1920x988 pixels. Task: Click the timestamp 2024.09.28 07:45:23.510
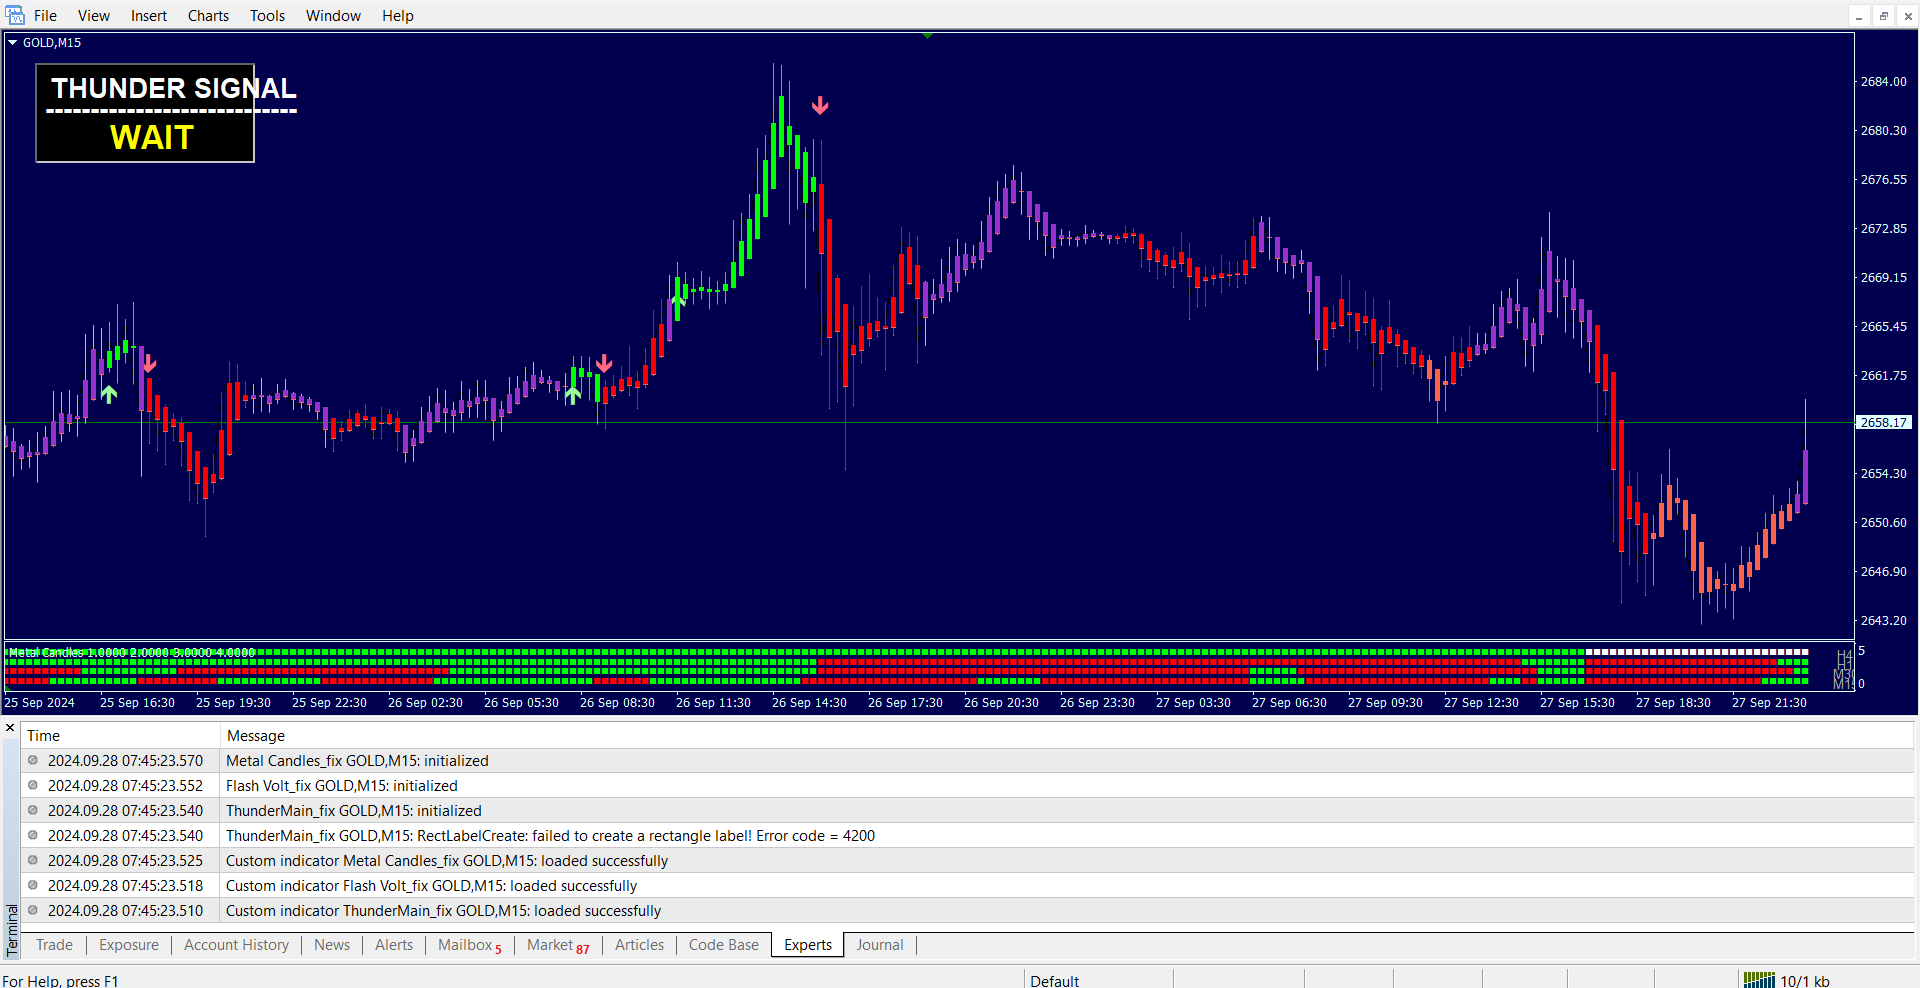click(x=125, y=911)
